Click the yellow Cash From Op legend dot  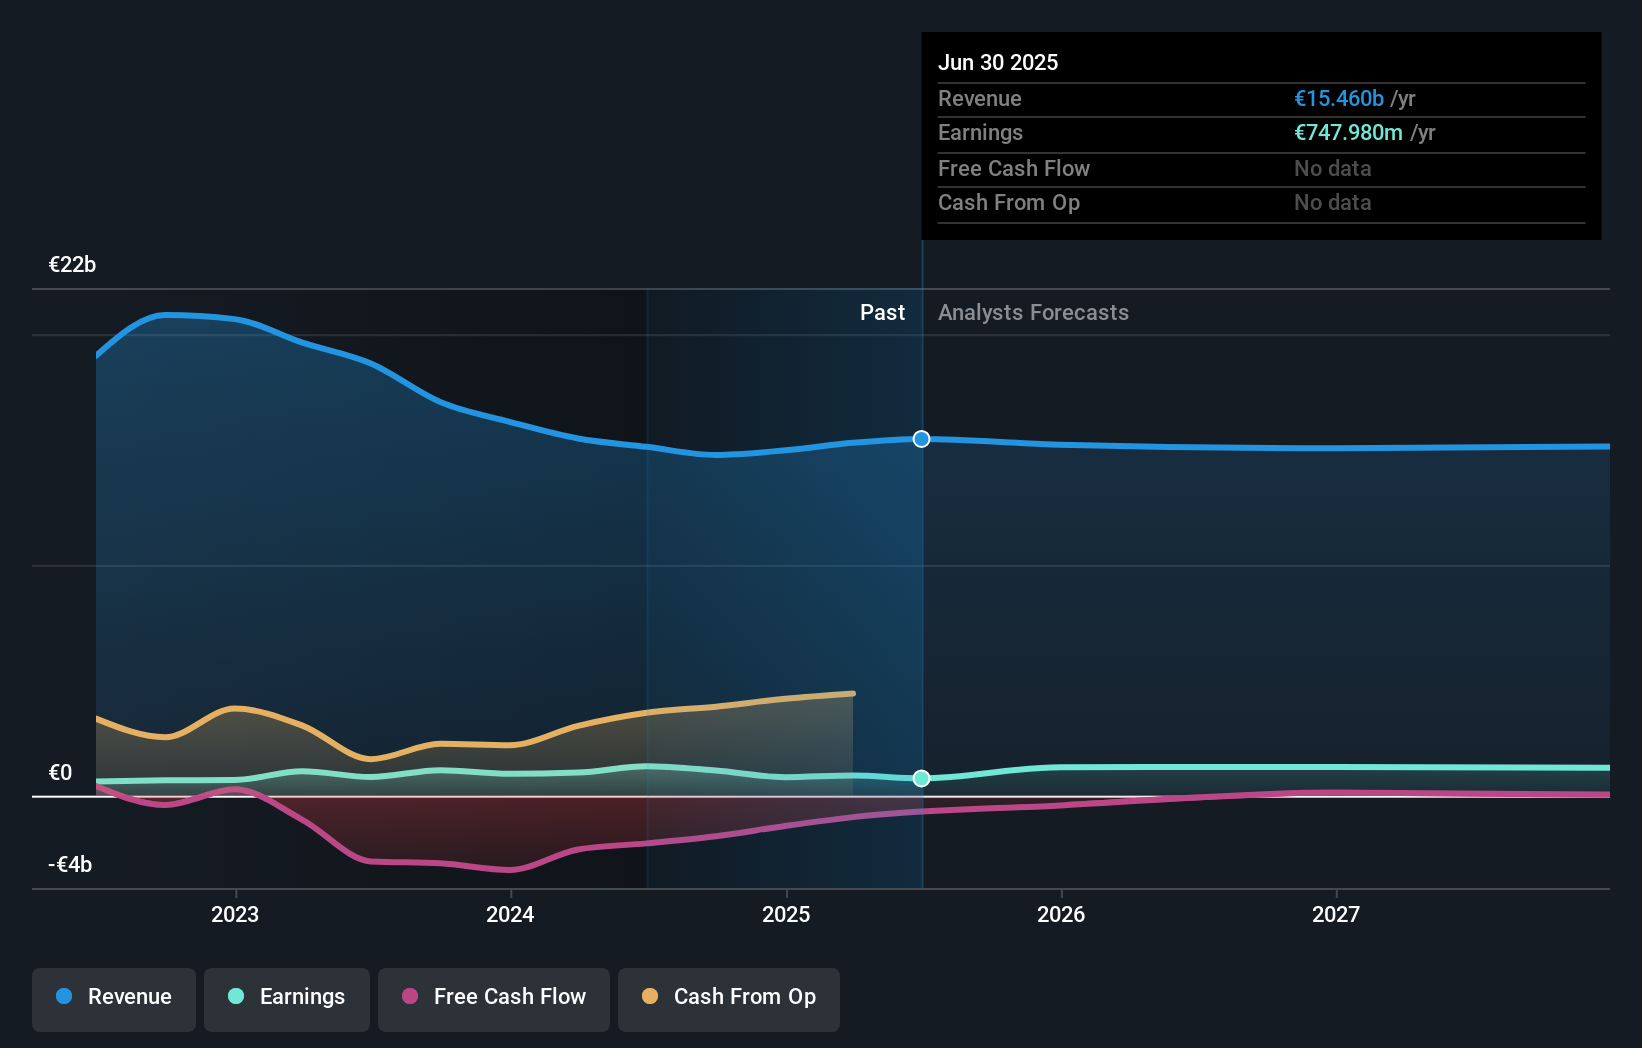coord(649,997)
